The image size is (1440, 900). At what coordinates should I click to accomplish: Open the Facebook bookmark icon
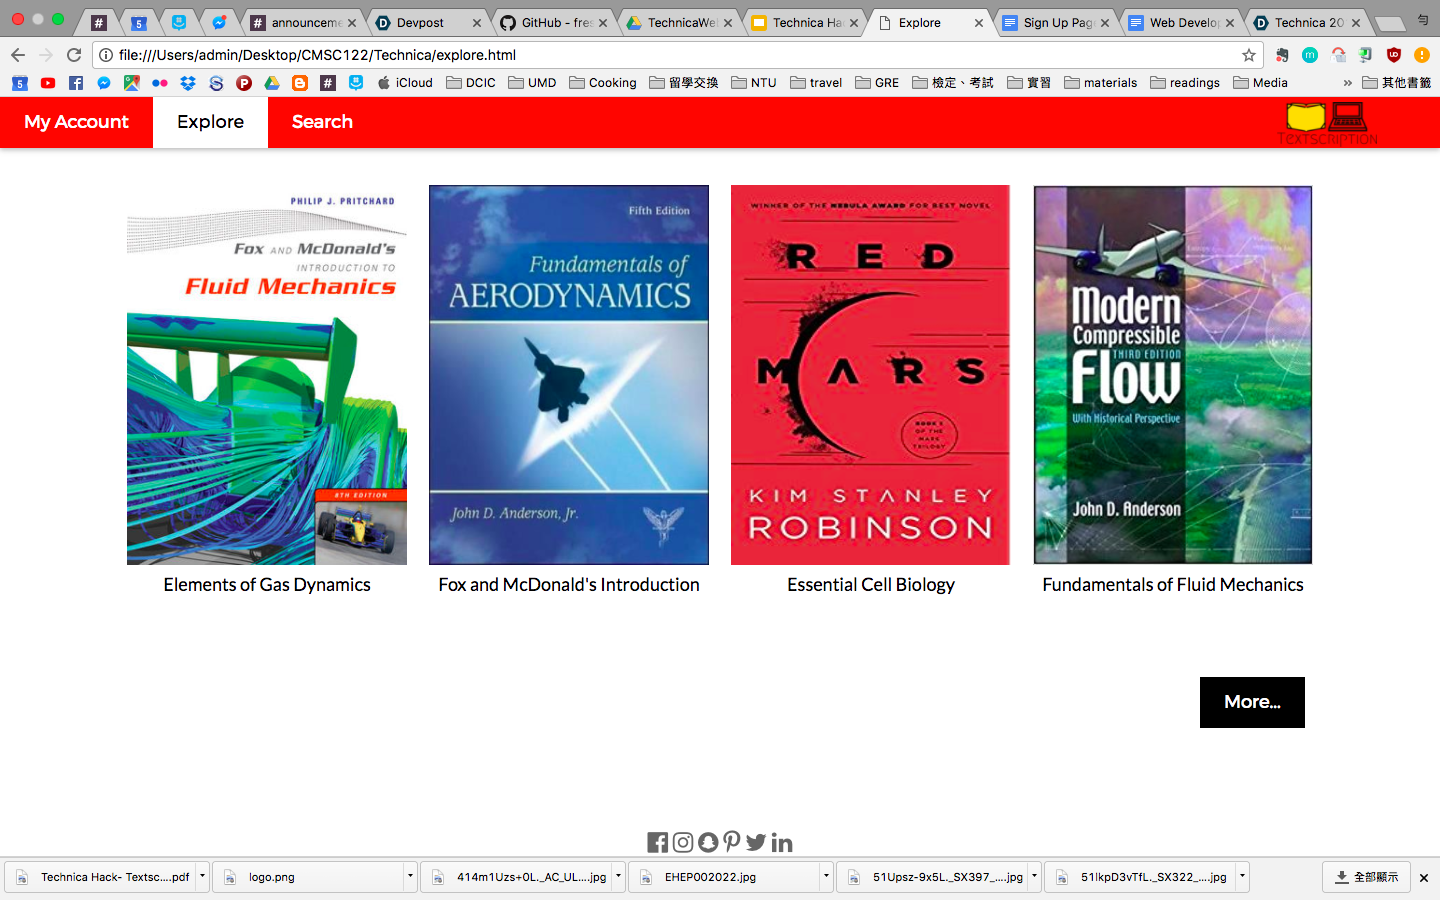click(x=76, y=83)
